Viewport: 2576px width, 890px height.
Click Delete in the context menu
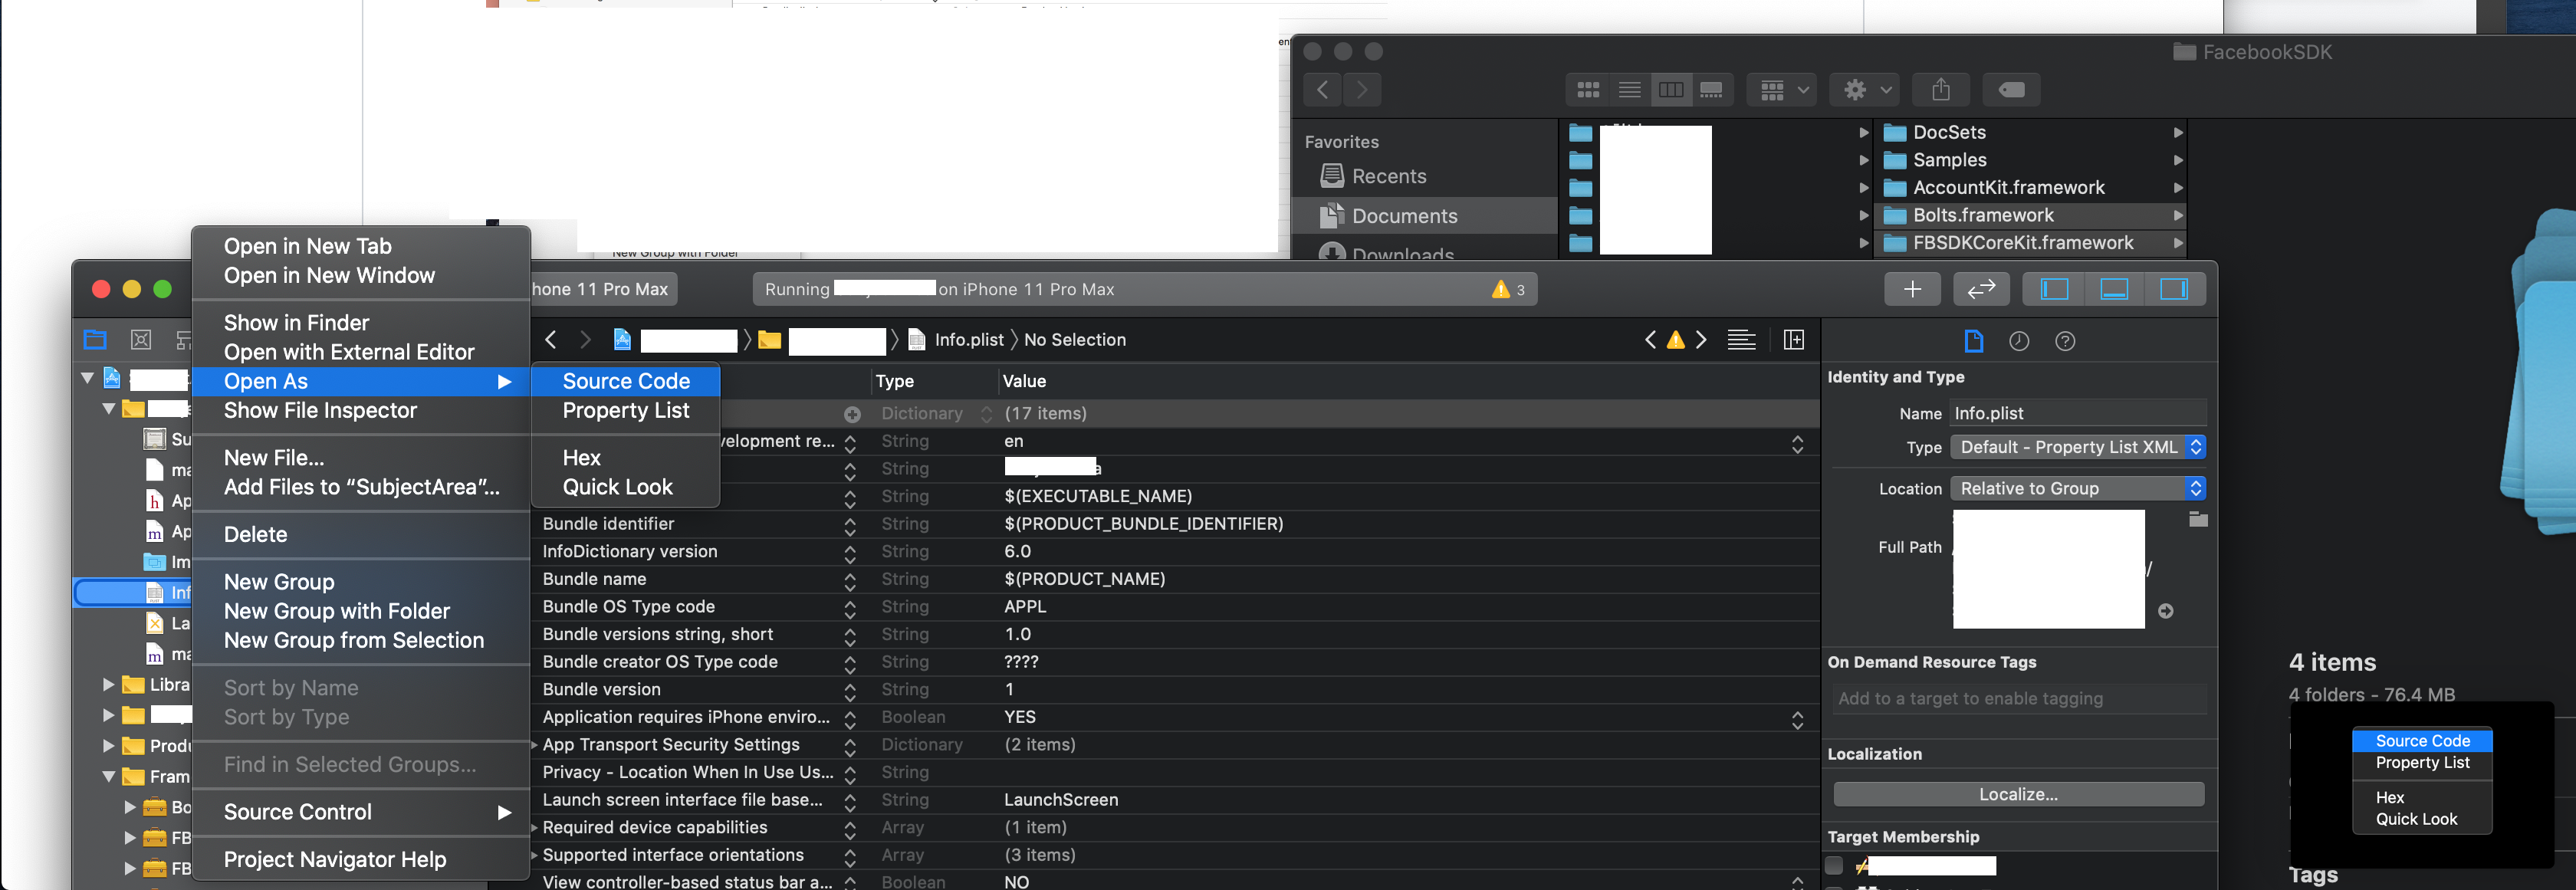tap(255, 534)
